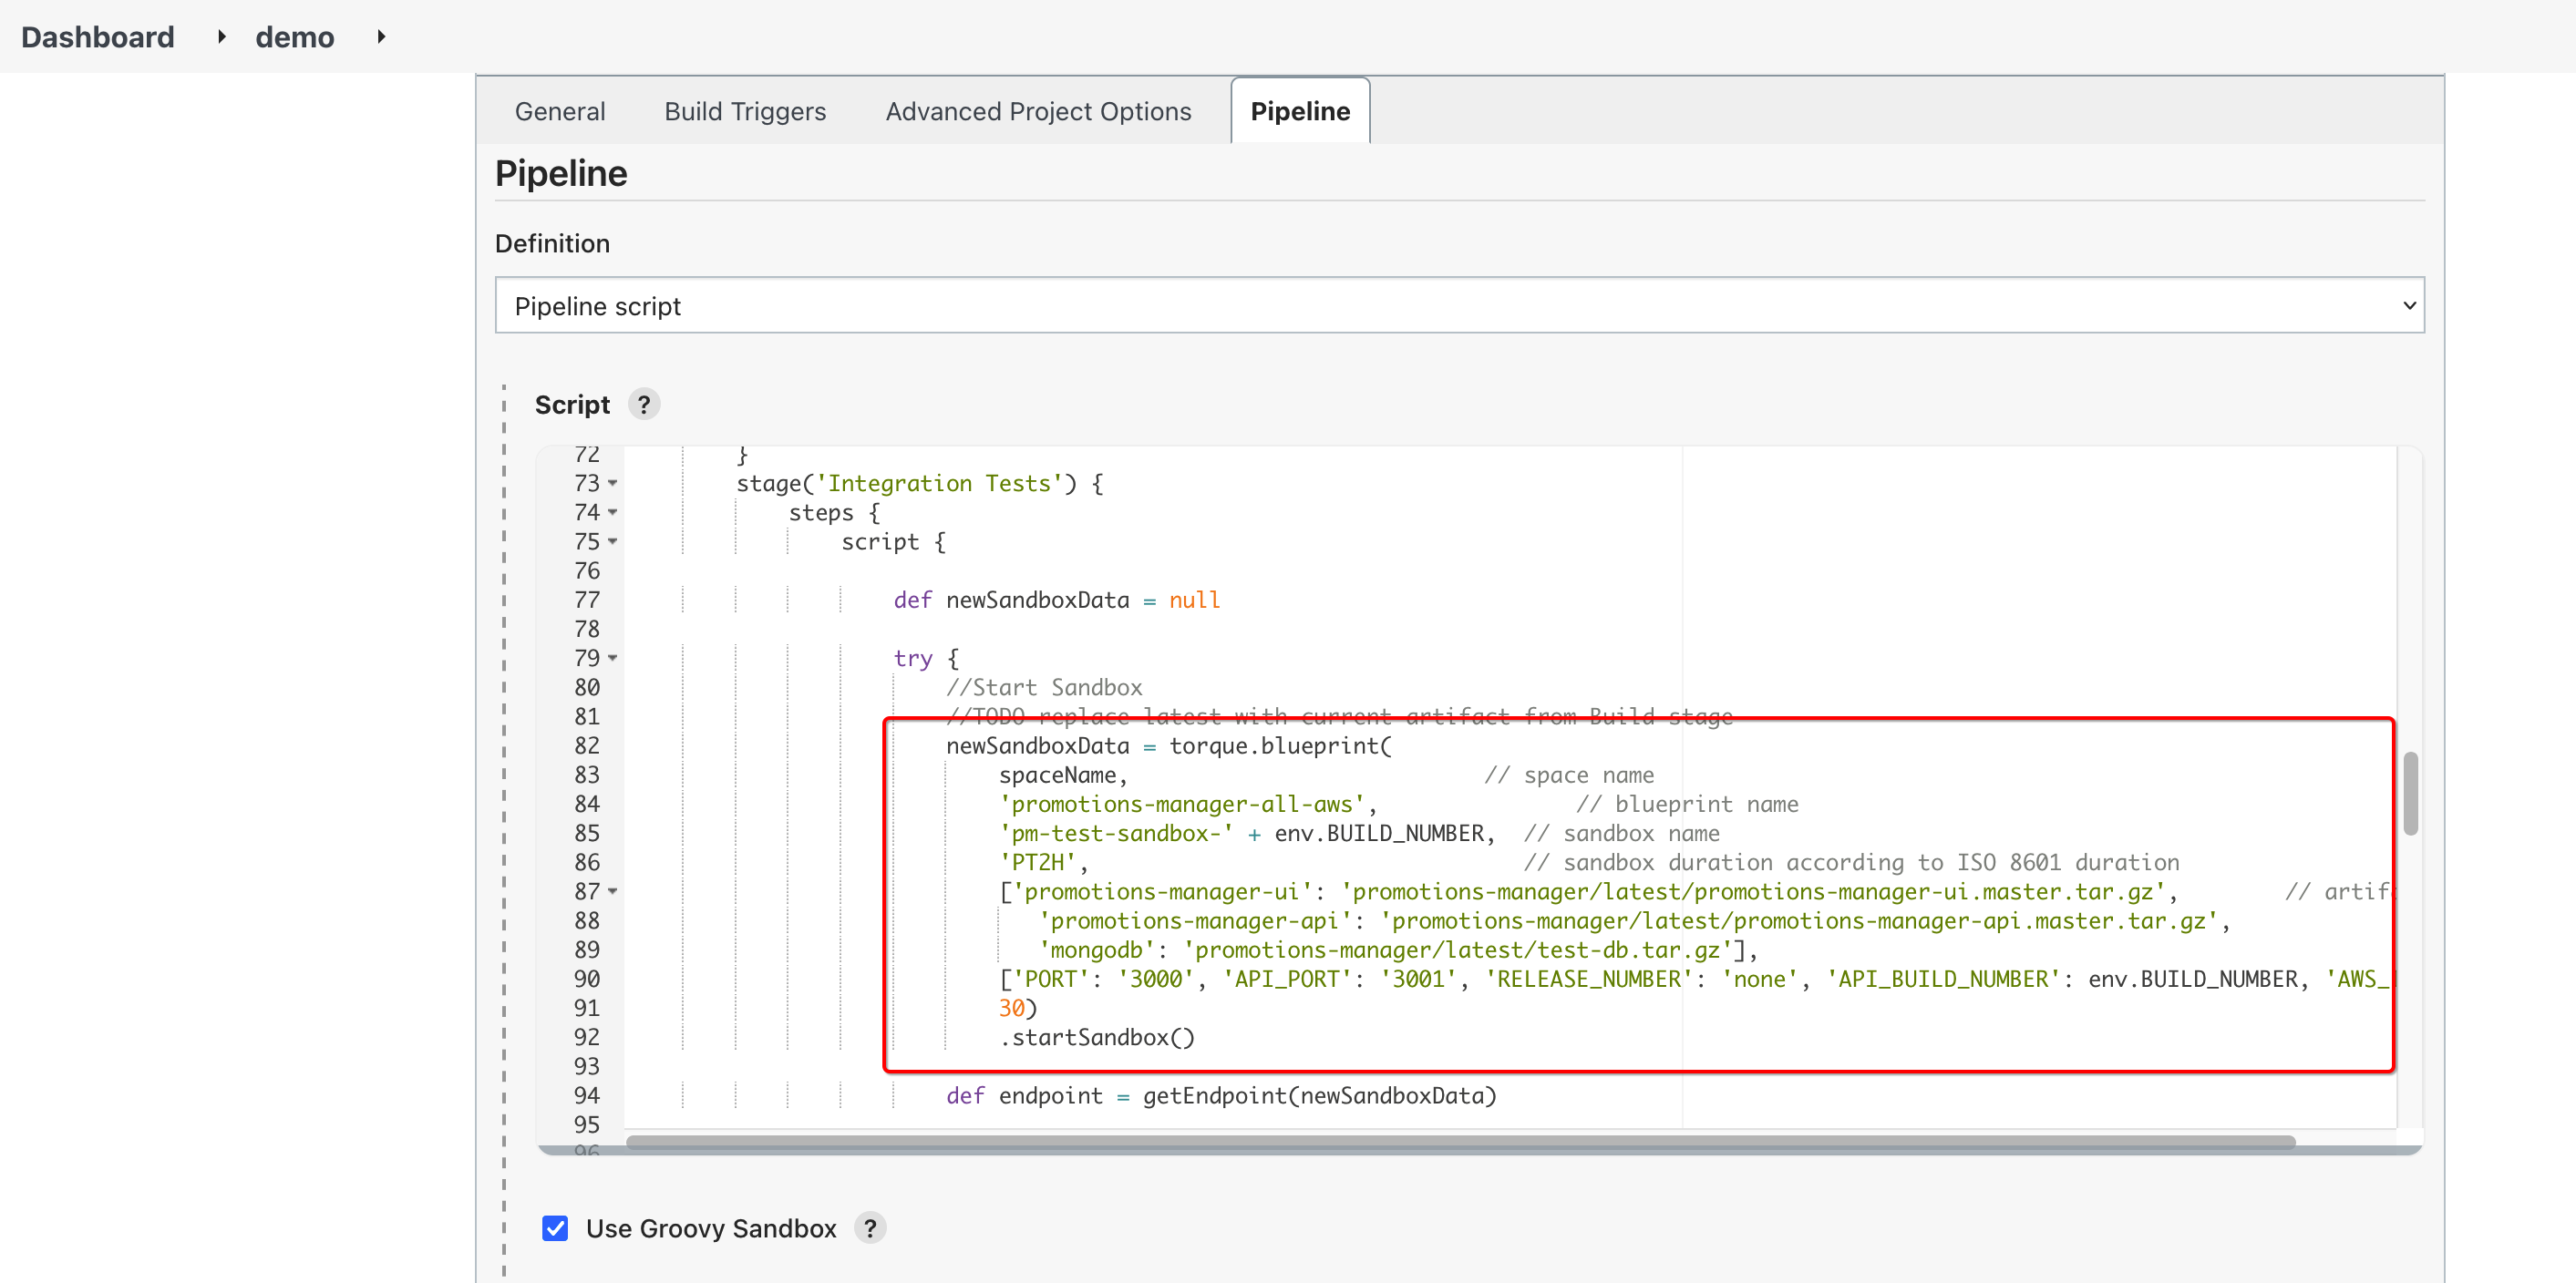This screenshot has width=2576, height=1283.
Task: Open help for Use Groovy Sandbox
Action: click(870, 1228)
